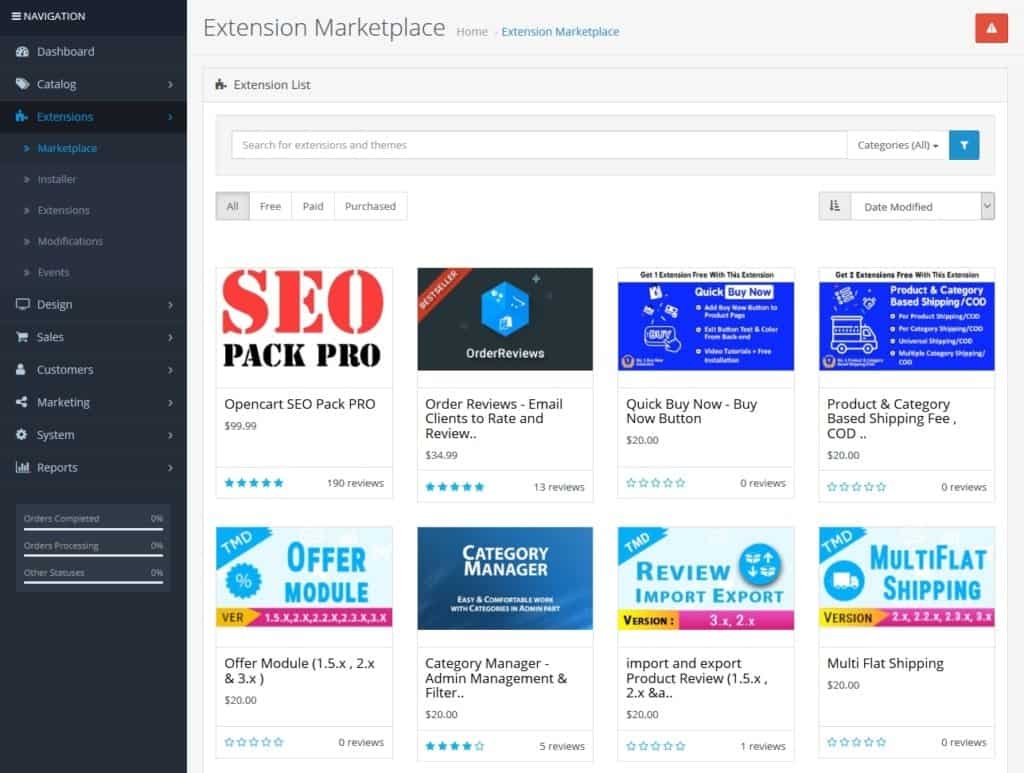Click the Home breadcrumb link
This screenshot has width=1024, height=773.
point(472,31)
